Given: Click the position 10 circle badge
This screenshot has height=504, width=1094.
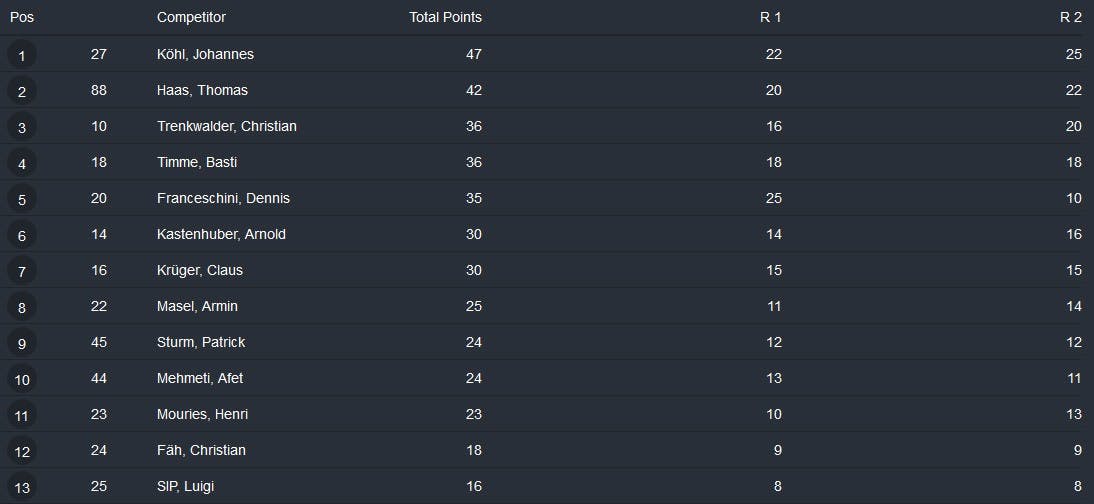Looking at the screenshot, I should pyautogui.click(x=22, y=379).
